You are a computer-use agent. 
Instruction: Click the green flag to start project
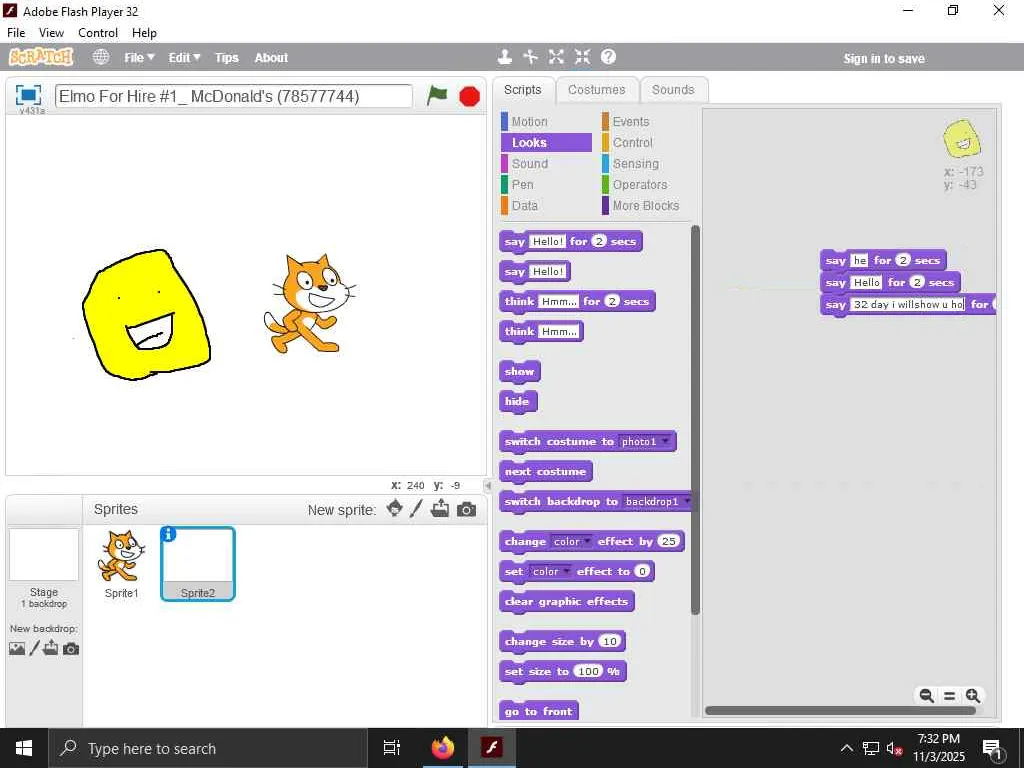pos(437,96)
